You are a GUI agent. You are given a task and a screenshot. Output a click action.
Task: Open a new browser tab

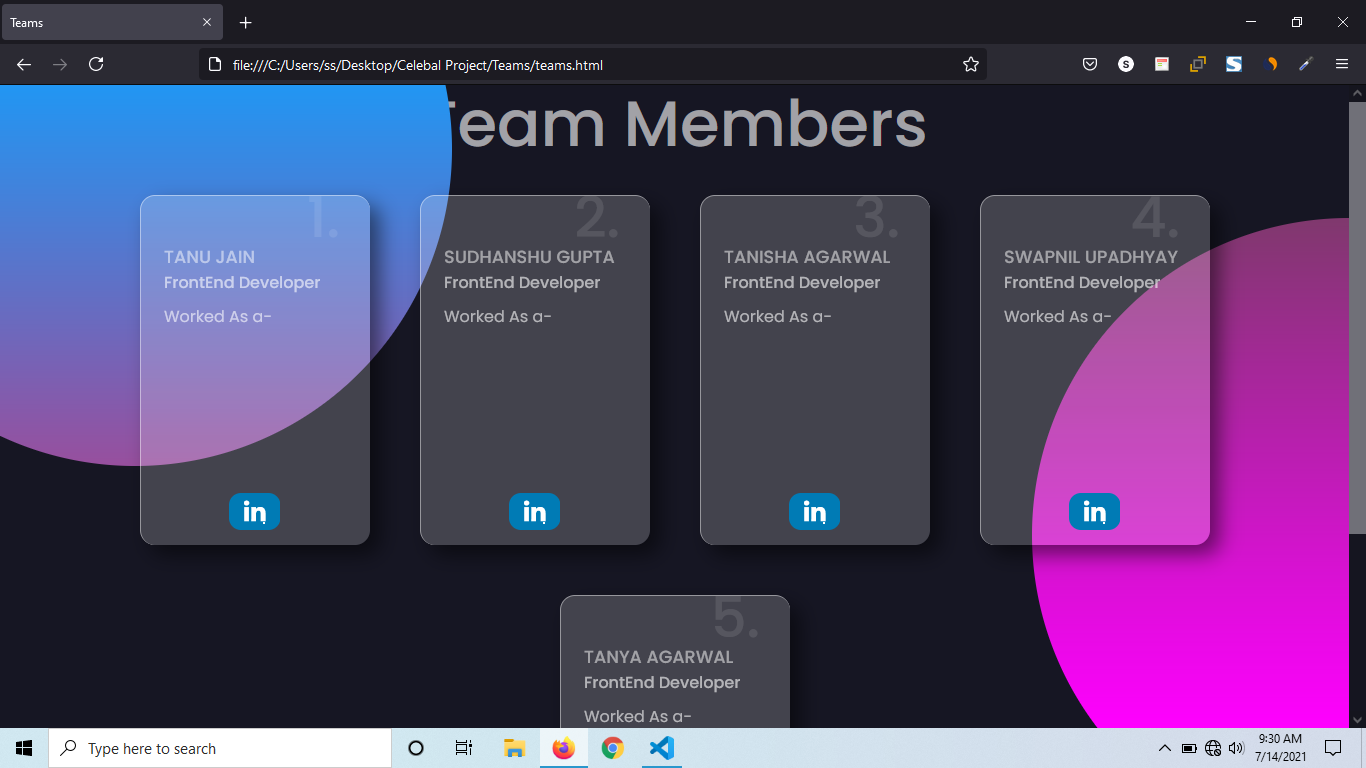(x=246, y=22)
